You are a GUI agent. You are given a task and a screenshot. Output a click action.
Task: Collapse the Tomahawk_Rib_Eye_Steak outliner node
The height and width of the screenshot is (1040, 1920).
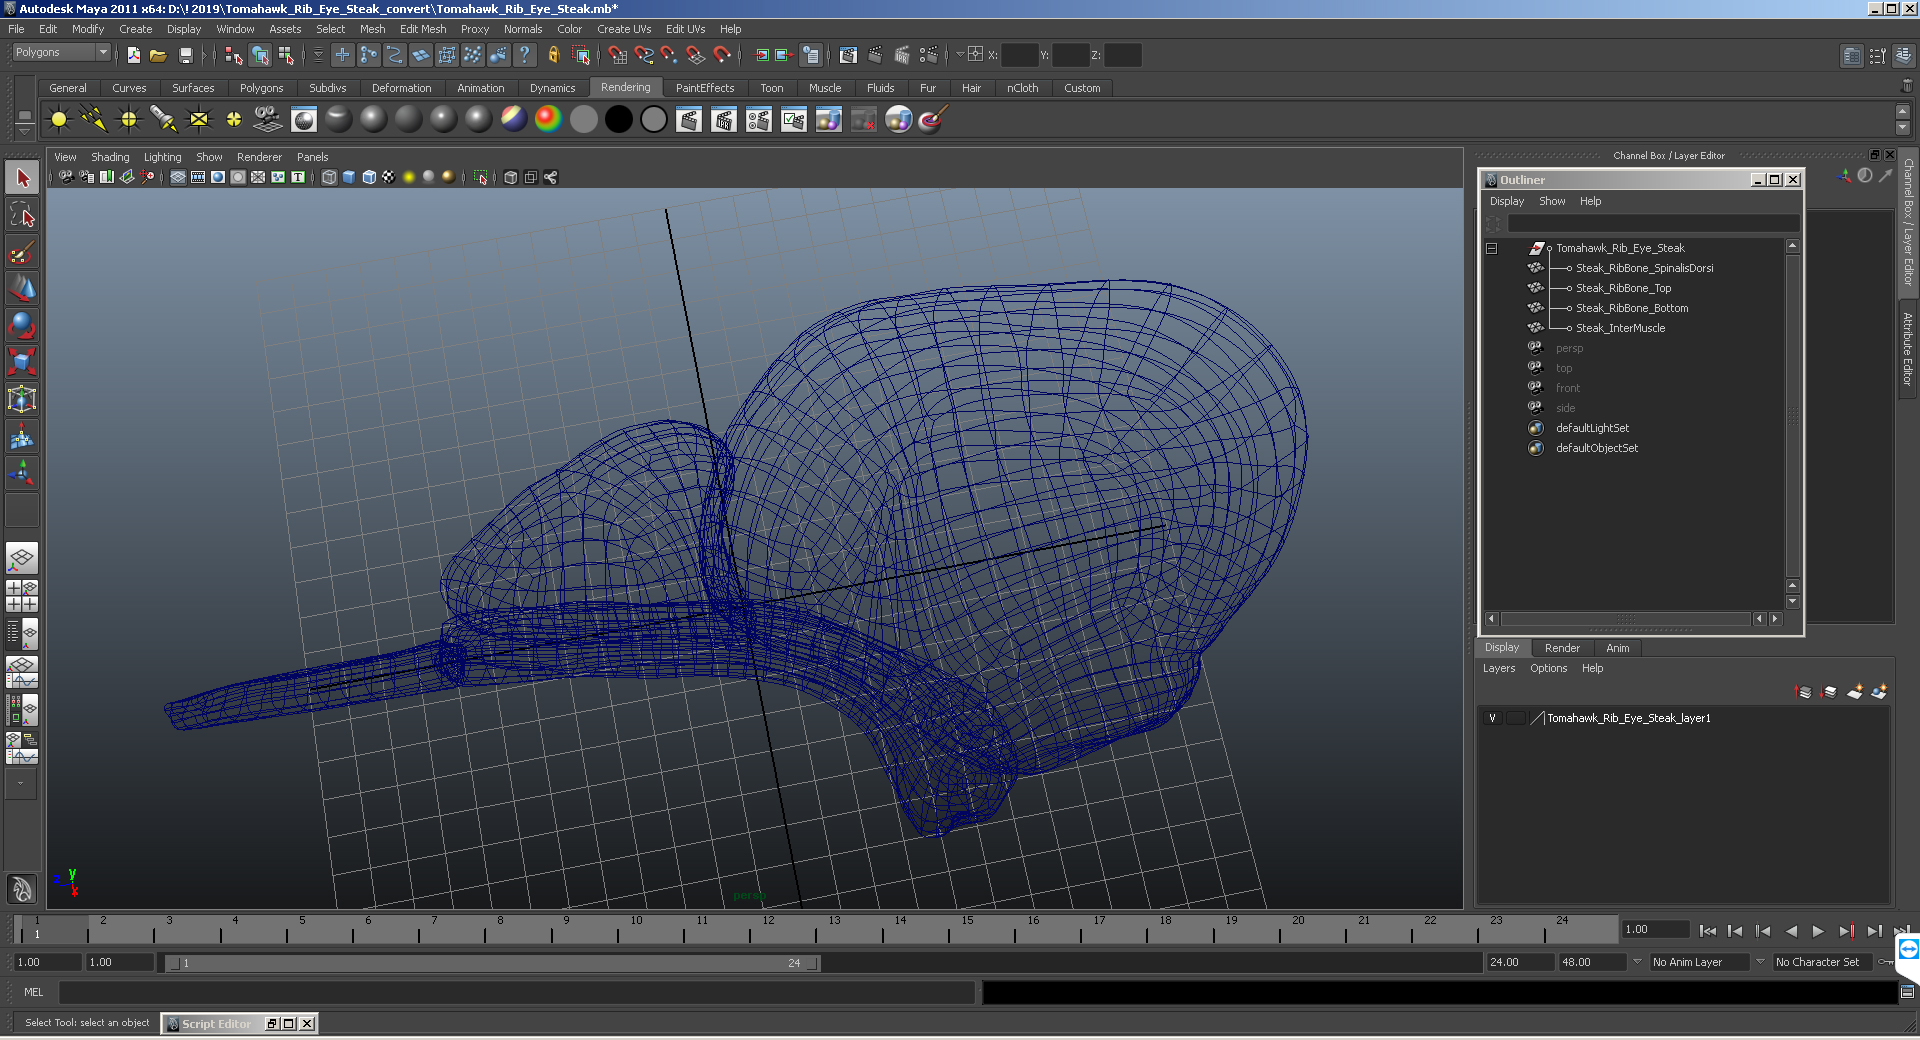coord(1491,248)
